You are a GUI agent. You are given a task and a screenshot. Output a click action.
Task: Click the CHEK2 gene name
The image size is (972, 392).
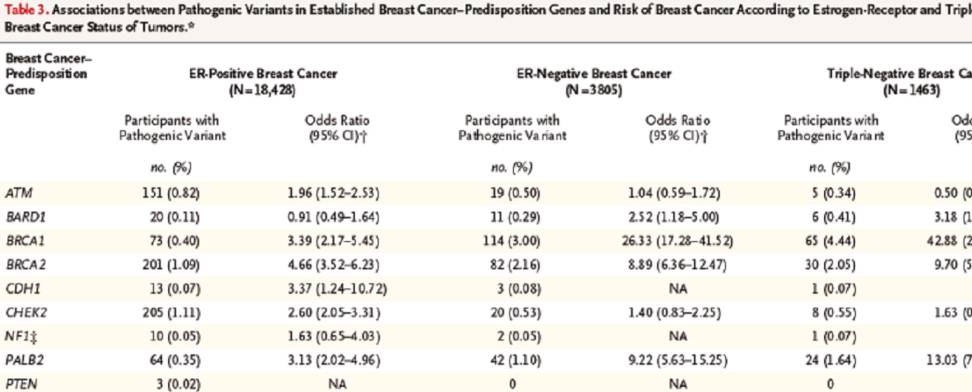coord(20,311)
